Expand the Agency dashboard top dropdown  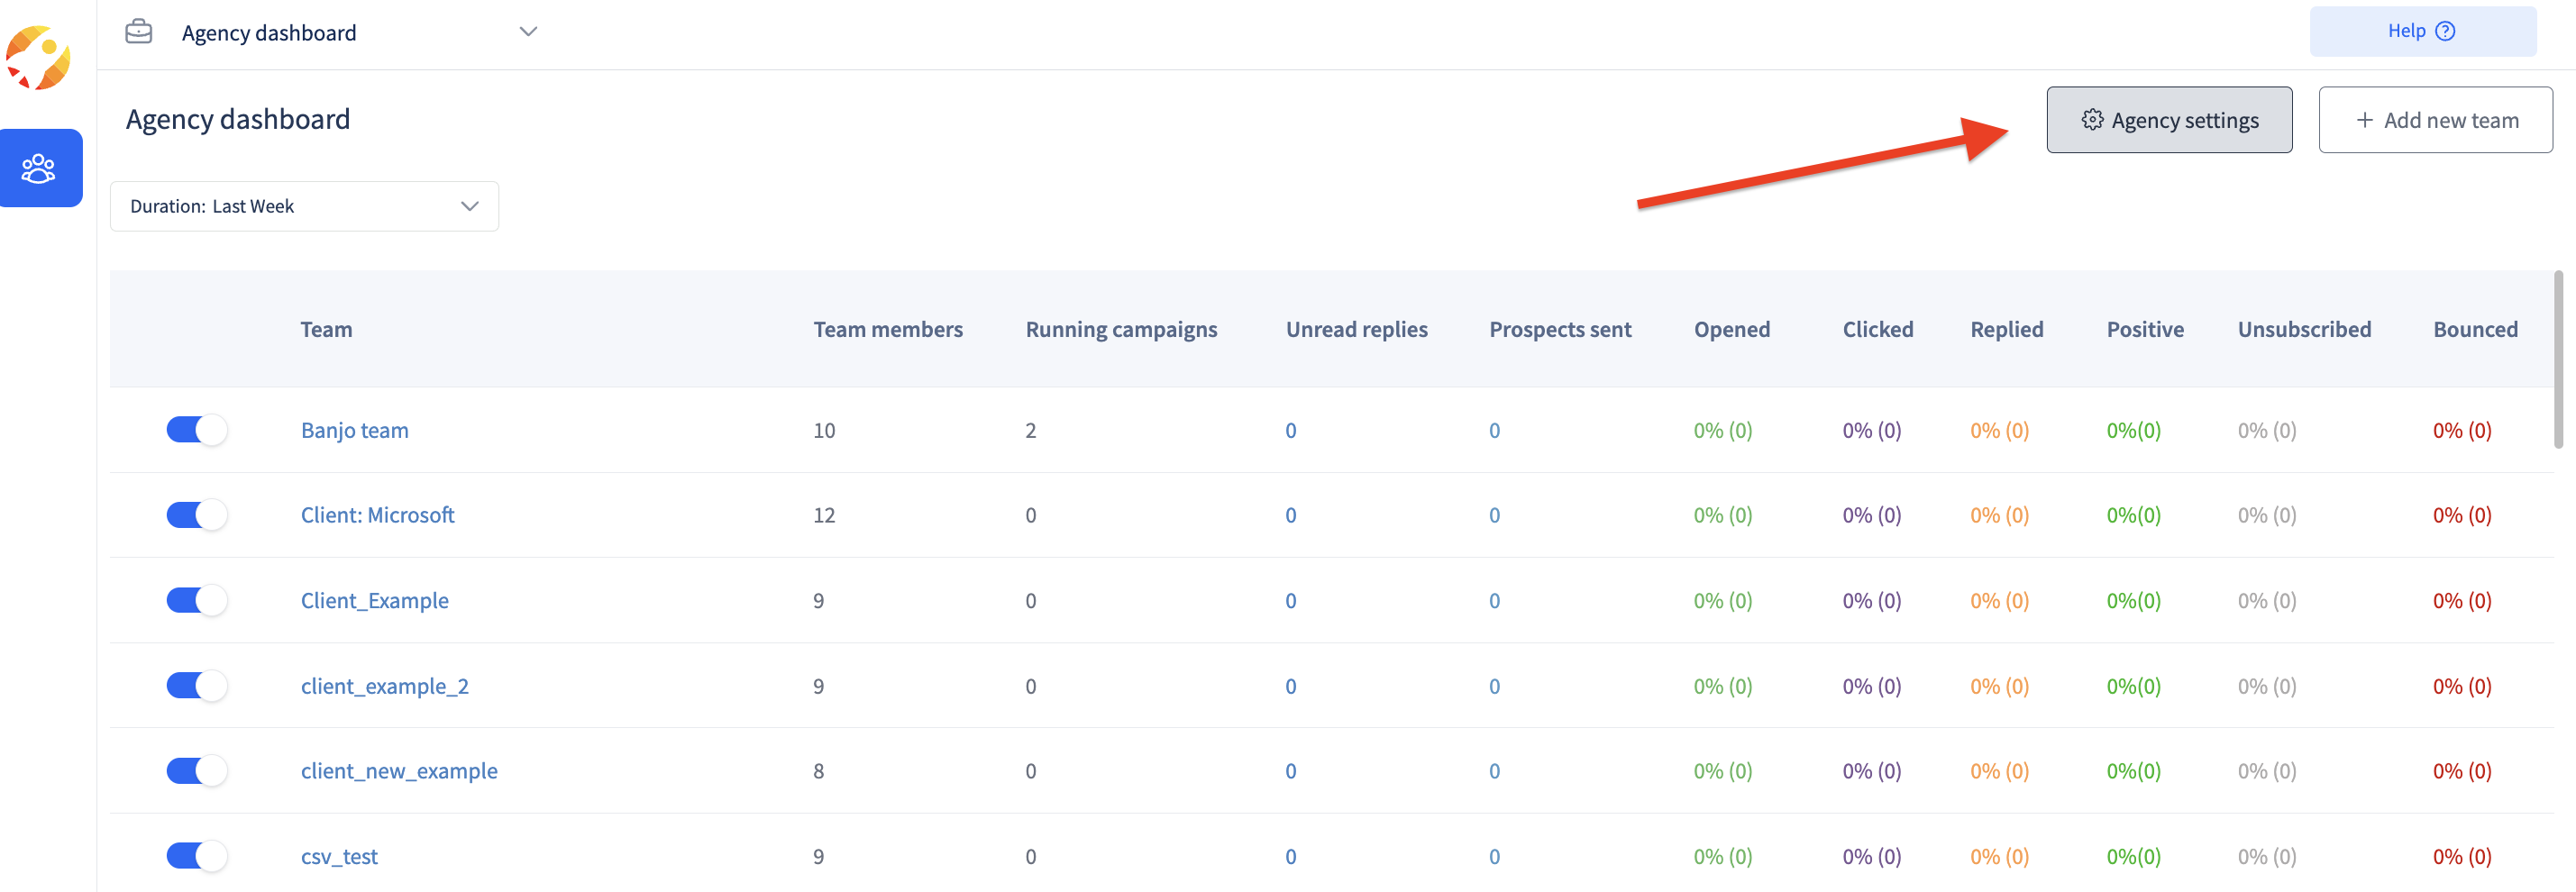(x=529, y=32)
